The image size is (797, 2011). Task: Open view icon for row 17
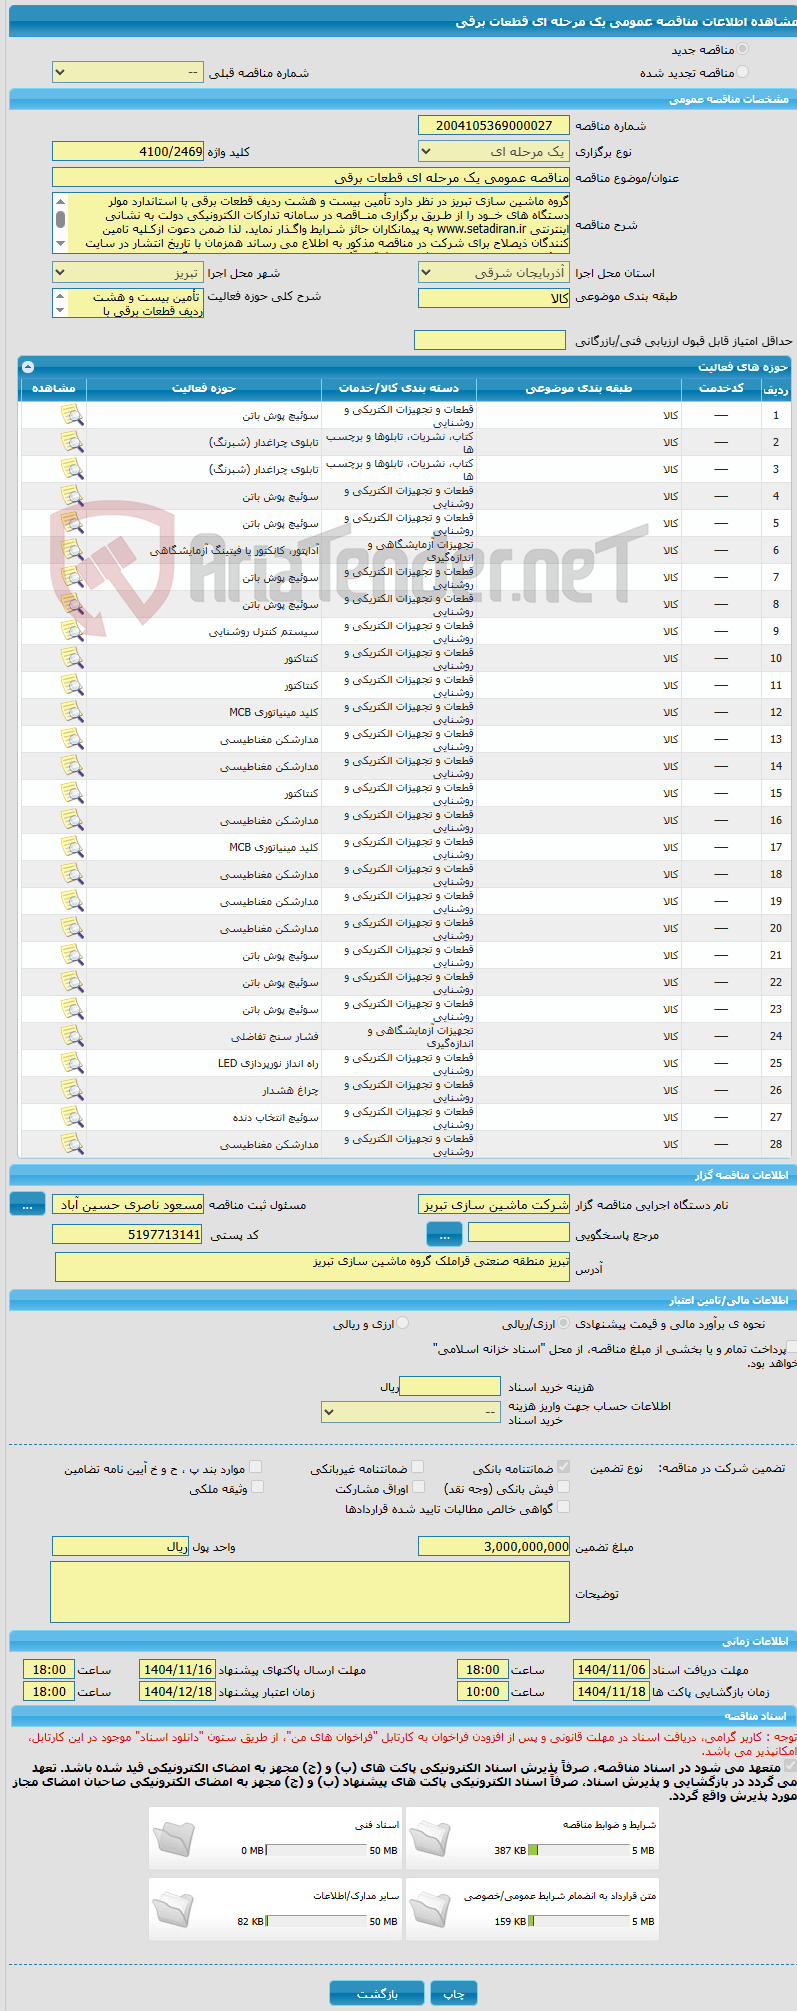72,847
